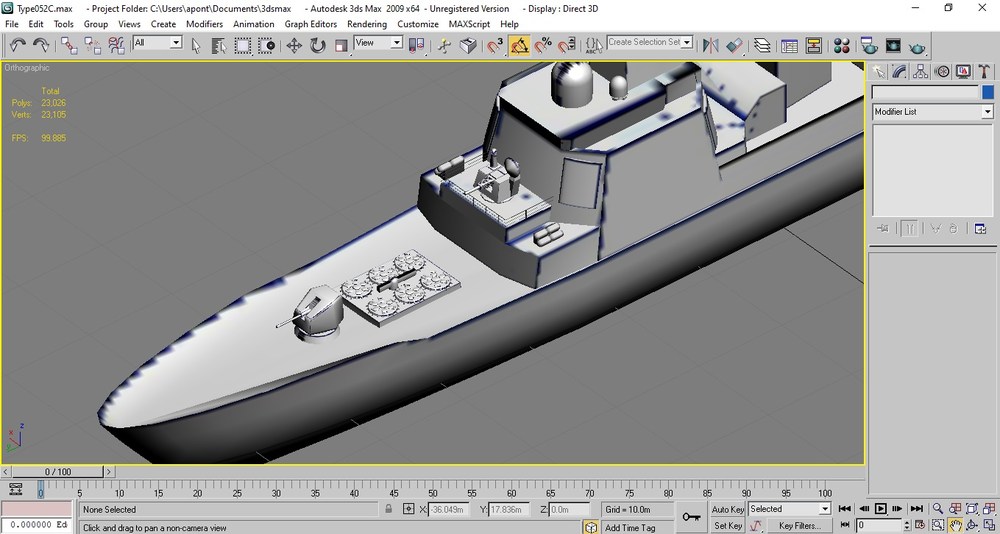This screenshot has height=534, width=1000.
Task: Activate the Select and Scale tool
Action: pos(341,45)
